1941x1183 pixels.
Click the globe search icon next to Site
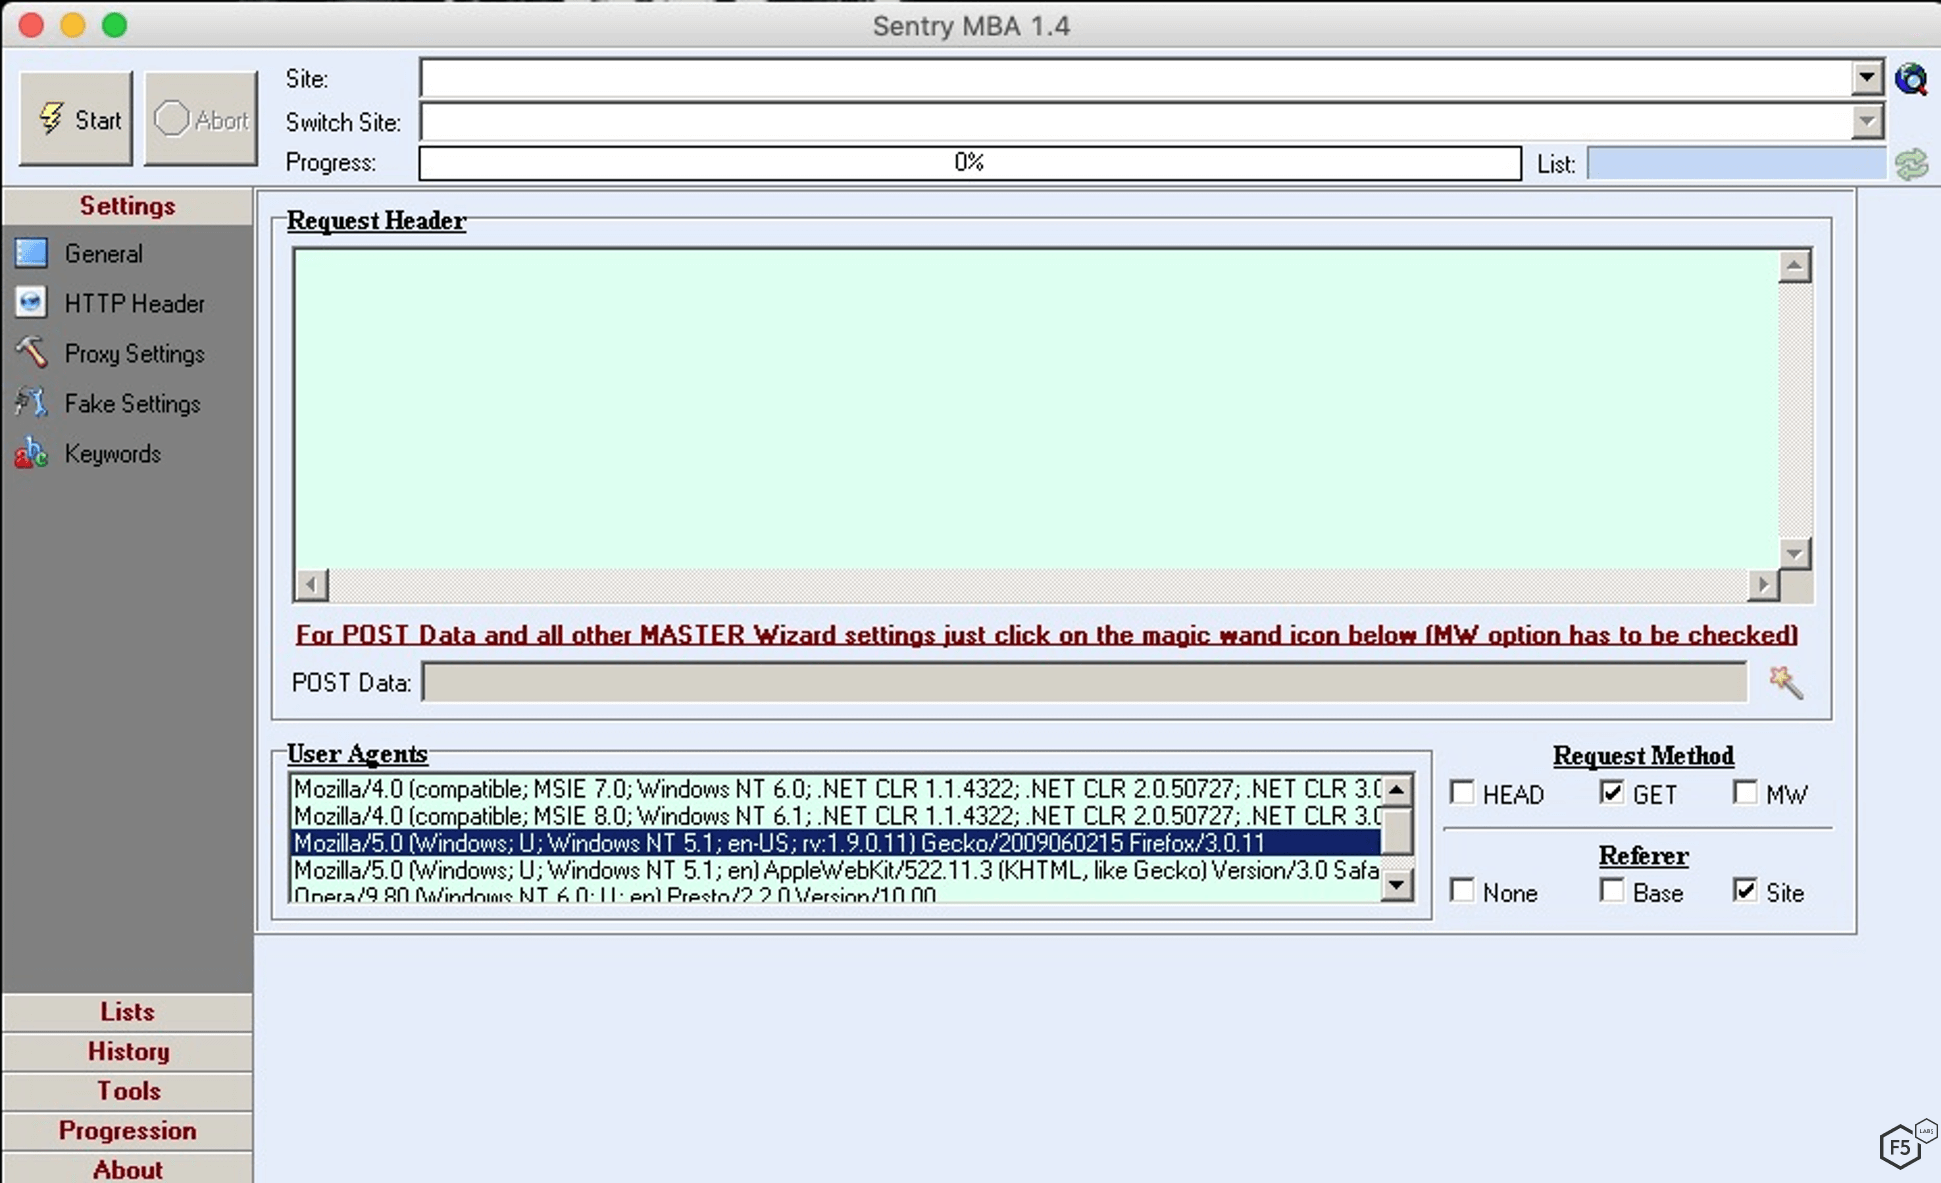pyautogui.click(x=1911, y=79)
